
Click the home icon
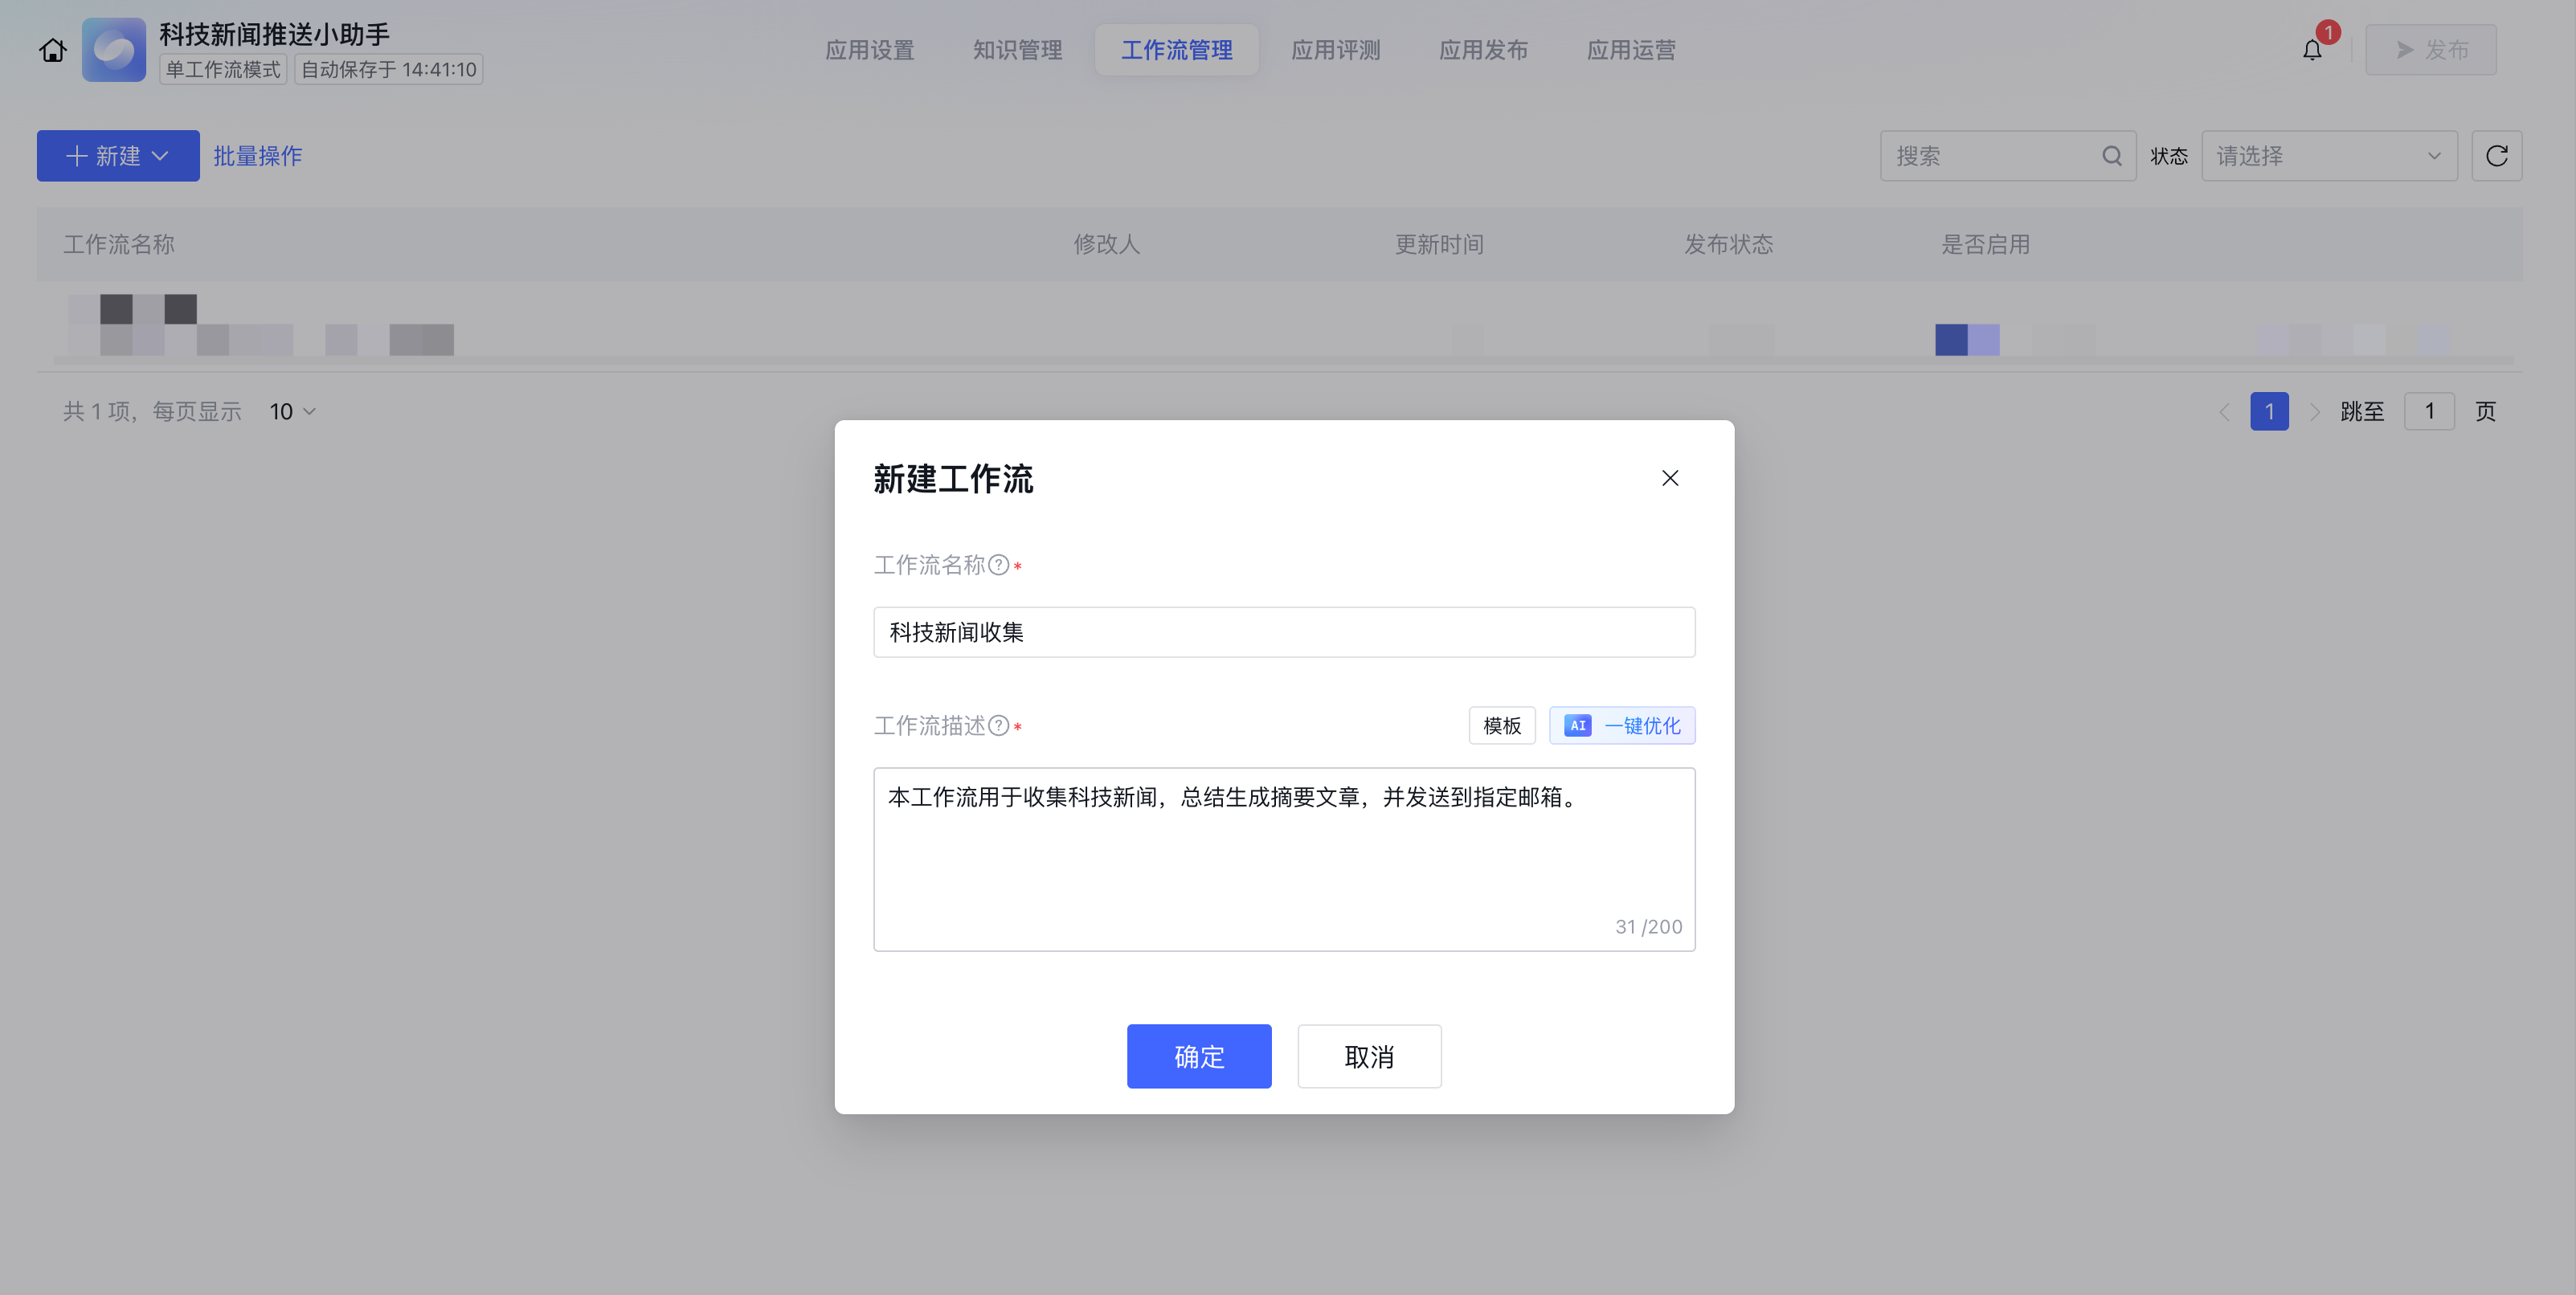click(x=53, y=50)
